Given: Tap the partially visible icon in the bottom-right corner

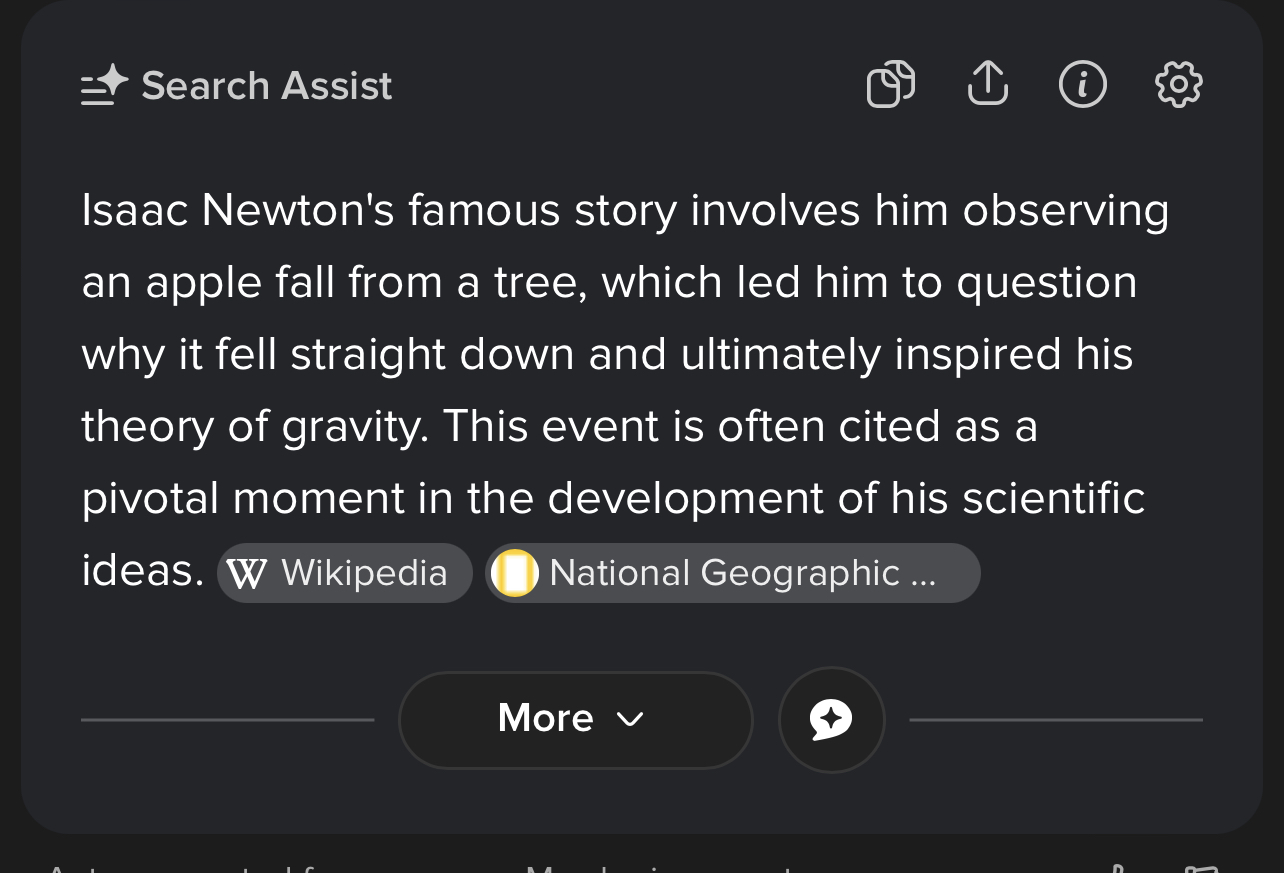Looking at the screenshot, I should (x=1198, y=868).
